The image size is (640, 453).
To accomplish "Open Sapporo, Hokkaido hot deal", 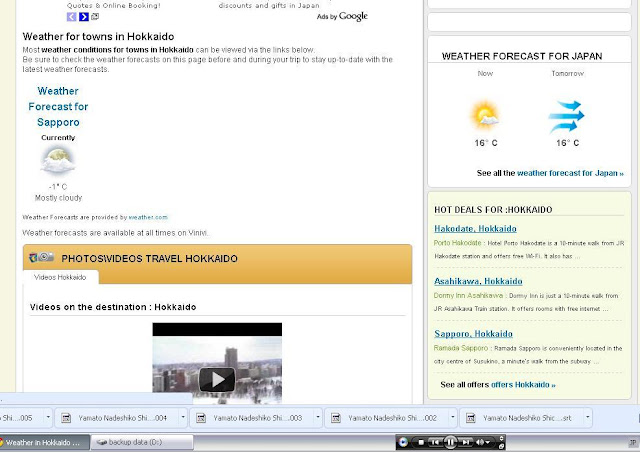I will [473, 334].
